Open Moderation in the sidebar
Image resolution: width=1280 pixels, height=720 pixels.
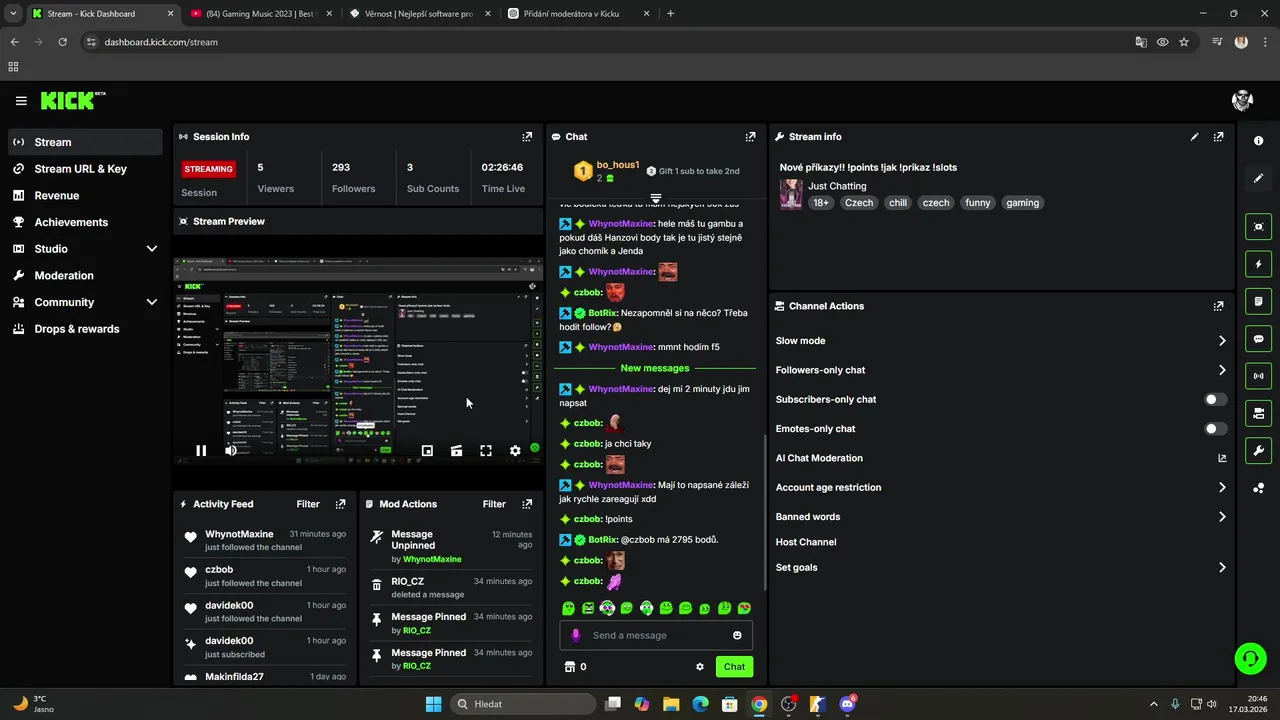point(86,275)
